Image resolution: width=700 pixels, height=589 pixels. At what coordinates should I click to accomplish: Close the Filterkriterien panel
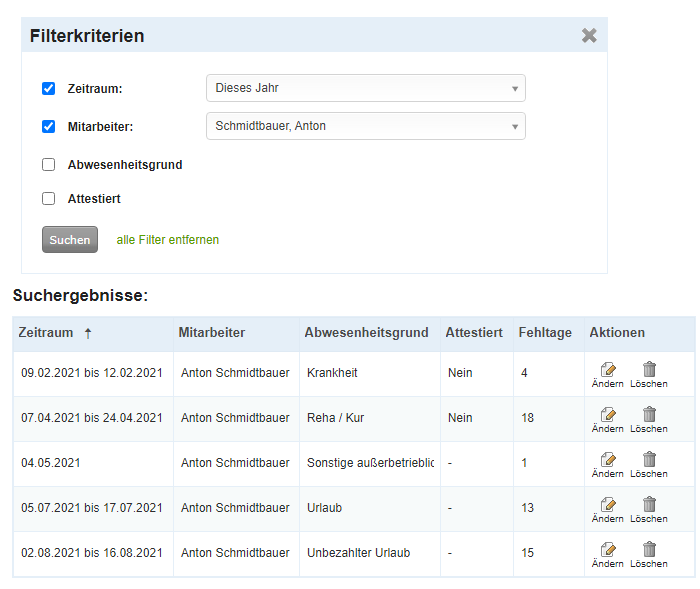tap(589, 35)
